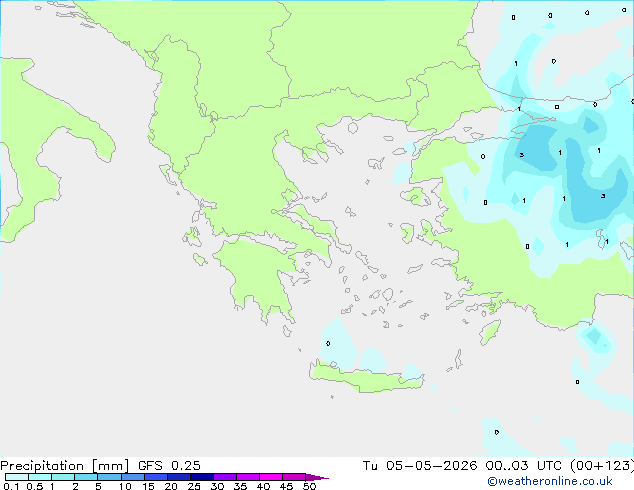
Task: Click the '00..03 UTC' time range text
Action: click(x=524, y=466)
